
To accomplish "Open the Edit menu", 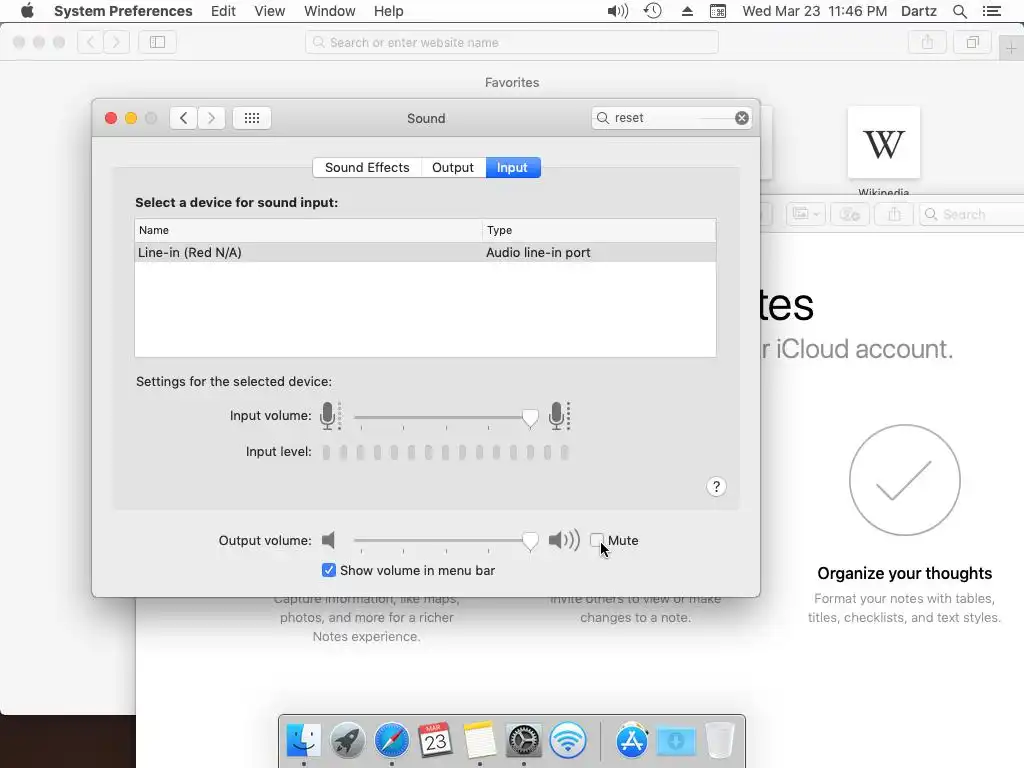I will [223, 11].
